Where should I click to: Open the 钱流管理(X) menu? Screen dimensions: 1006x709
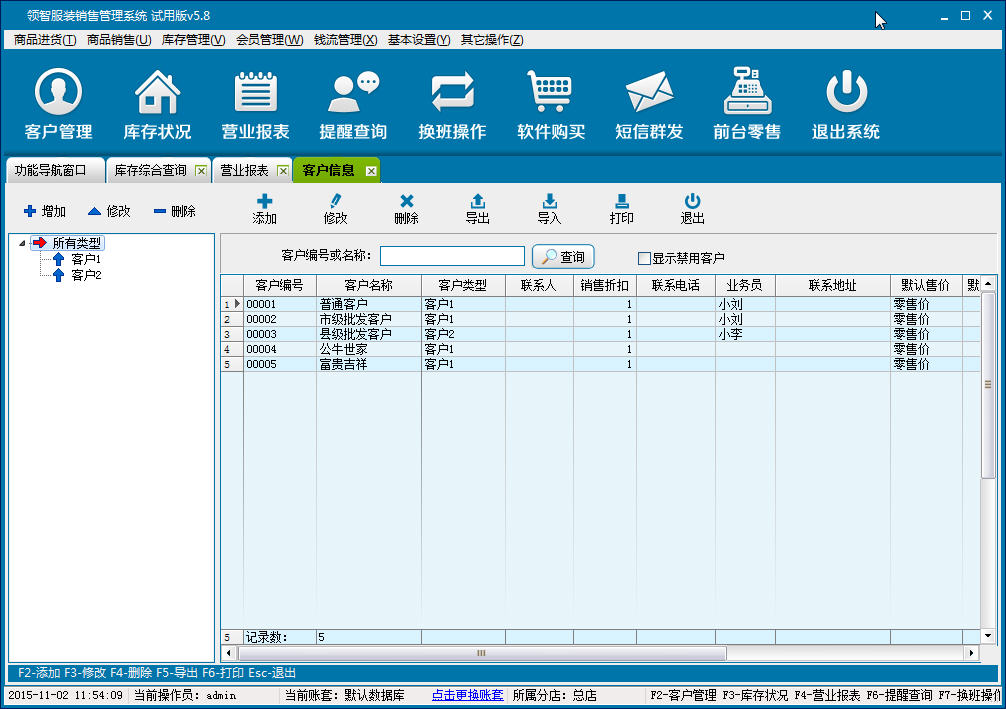pos(345,40)
